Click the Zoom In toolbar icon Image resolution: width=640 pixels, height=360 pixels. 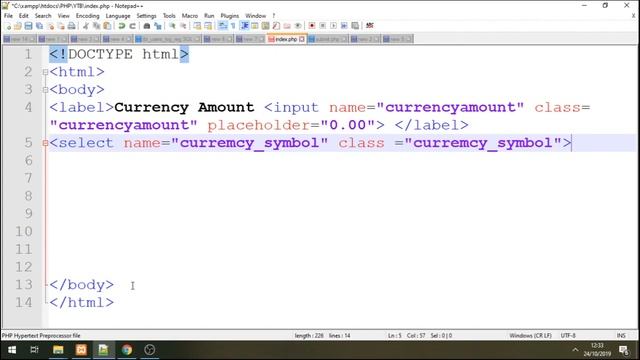pyautogui.click(x=172, y=26)
